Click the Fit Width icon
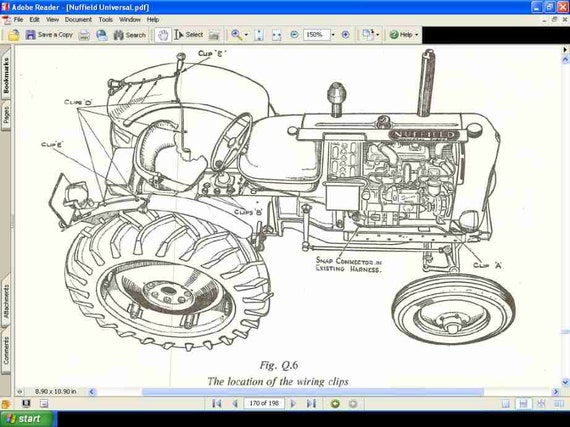The image size is (570, 427). (x=277, y=35)
